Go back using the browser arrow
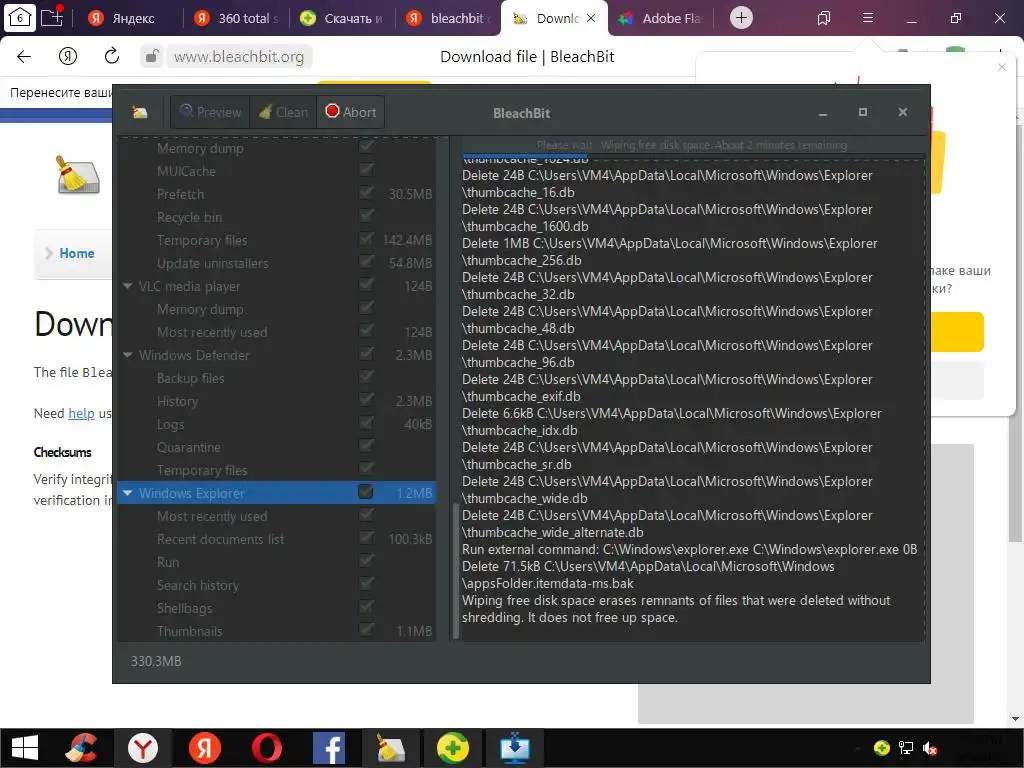 [x=24, y=56]
